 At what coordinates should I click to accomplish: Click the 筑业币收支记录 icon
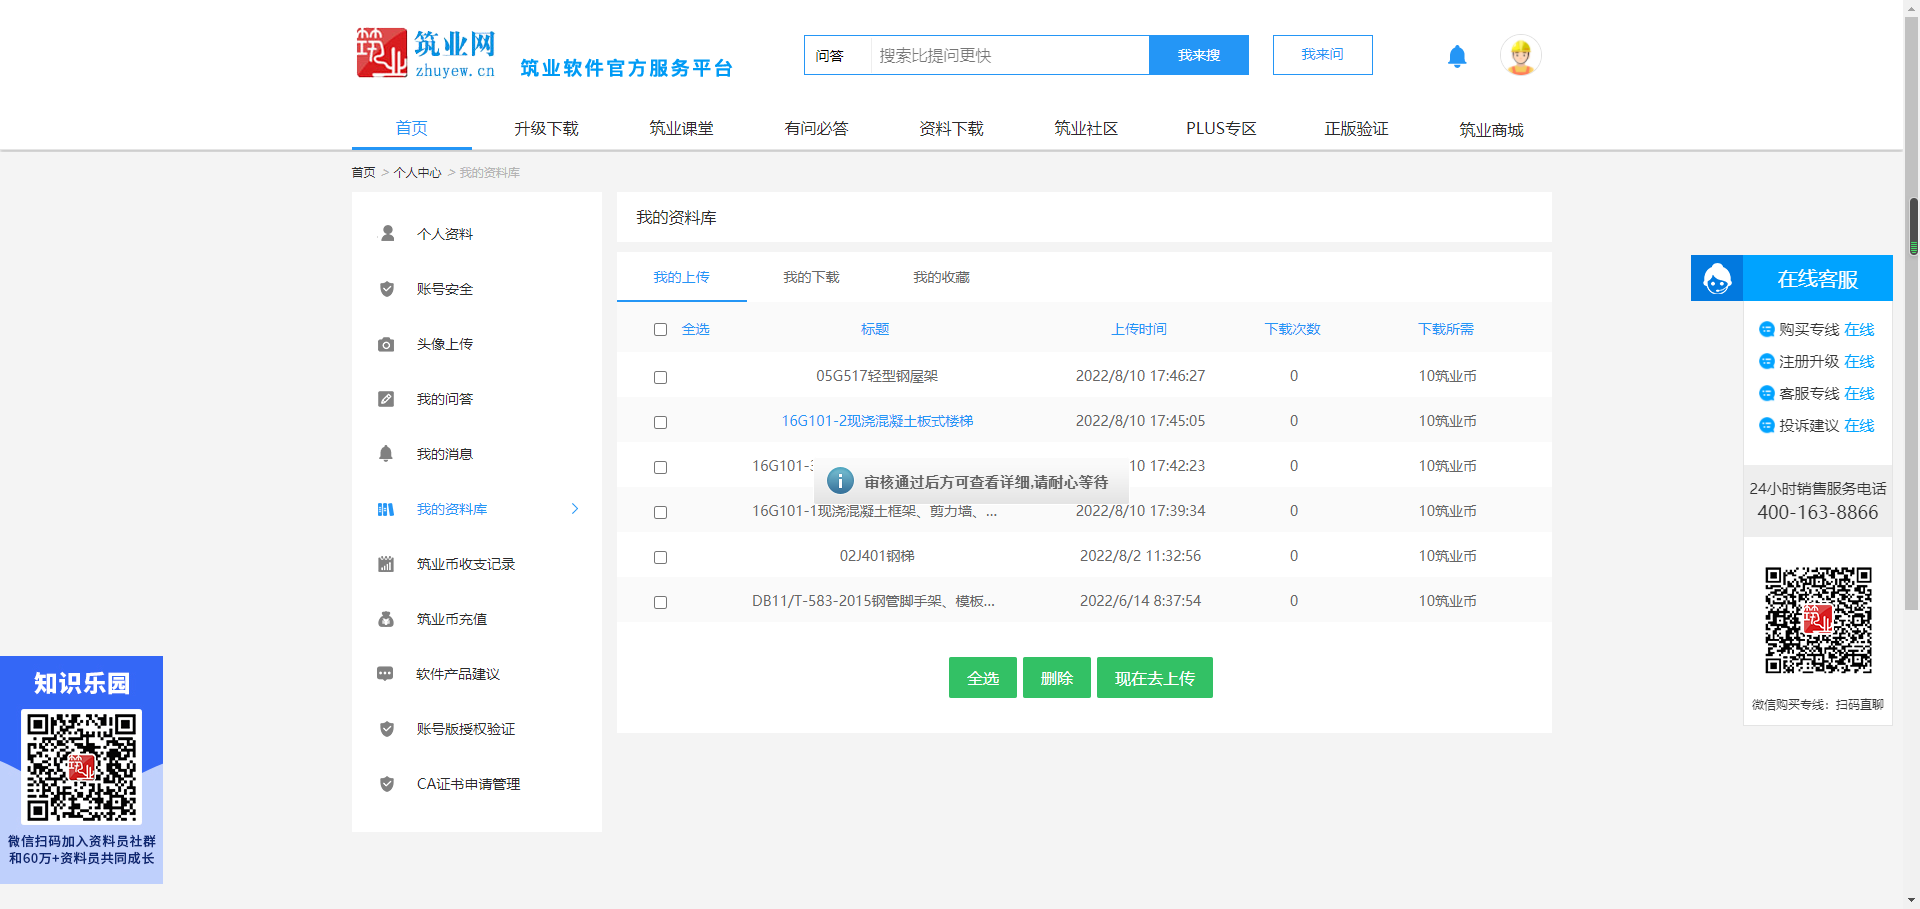tap(386, 564)
